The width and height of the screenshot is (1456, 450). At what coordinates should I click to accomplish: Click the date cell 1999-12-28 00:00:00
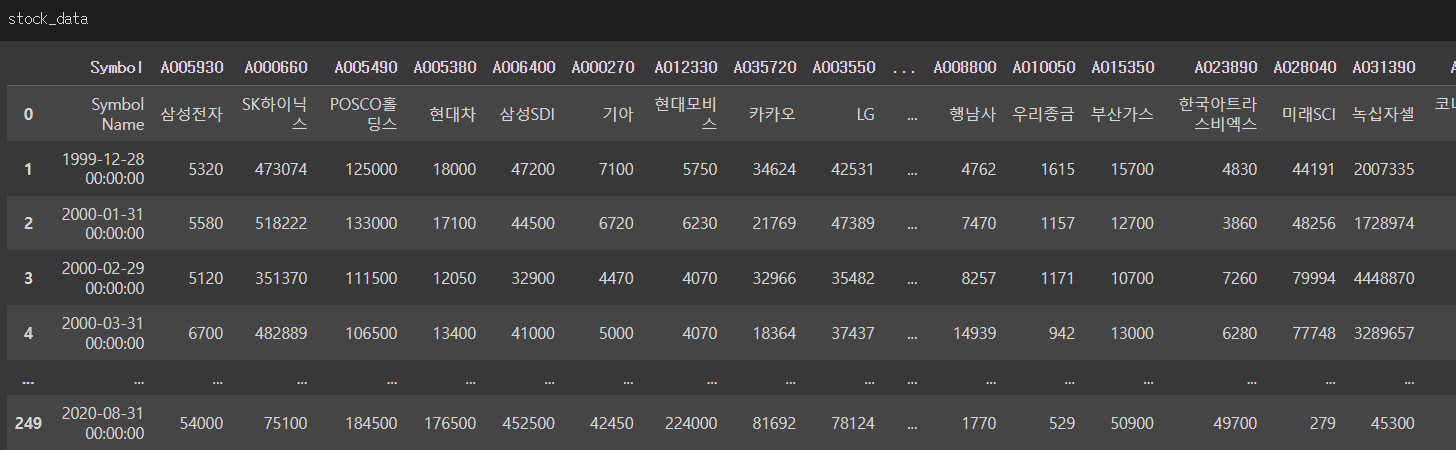(x=103, y=169)
